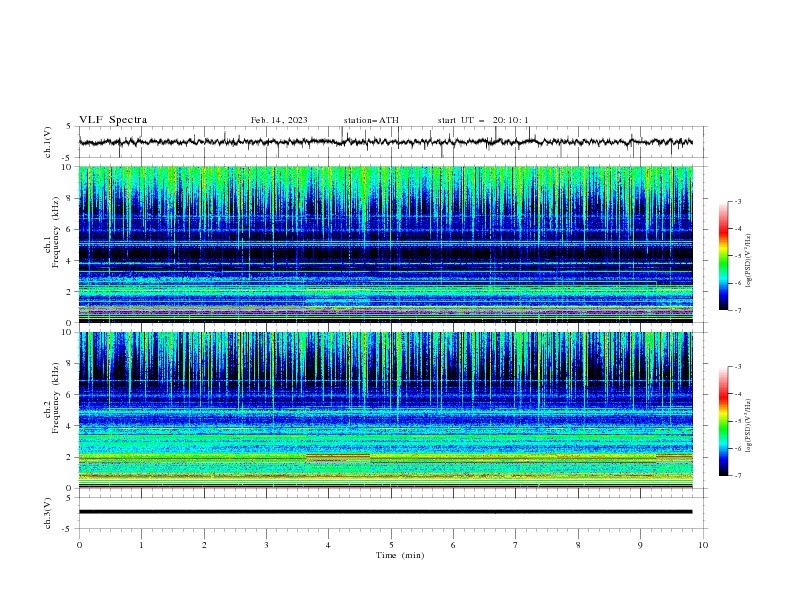Click the log(PSD) label beside ch.2 colorbar
This screenshot has width=792, height=612.
[x=748, y=425]
